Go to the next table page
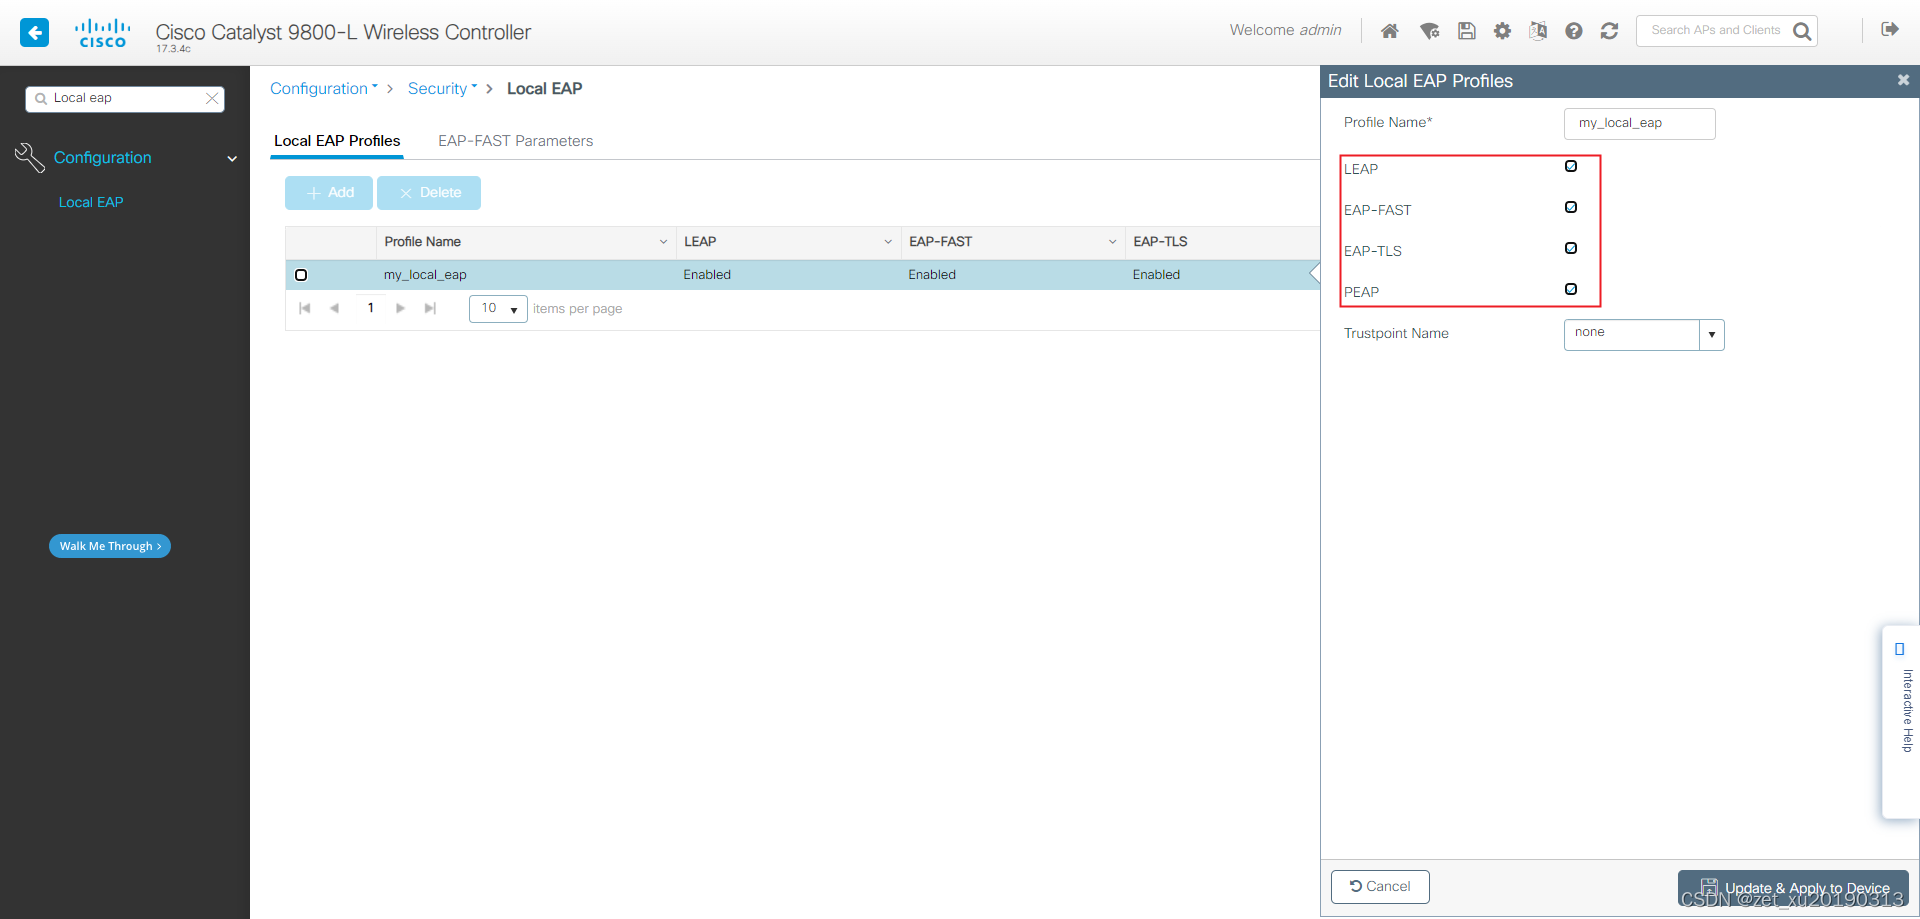The width and height of the screenshot is (1920, 919). tap(400, 308)
